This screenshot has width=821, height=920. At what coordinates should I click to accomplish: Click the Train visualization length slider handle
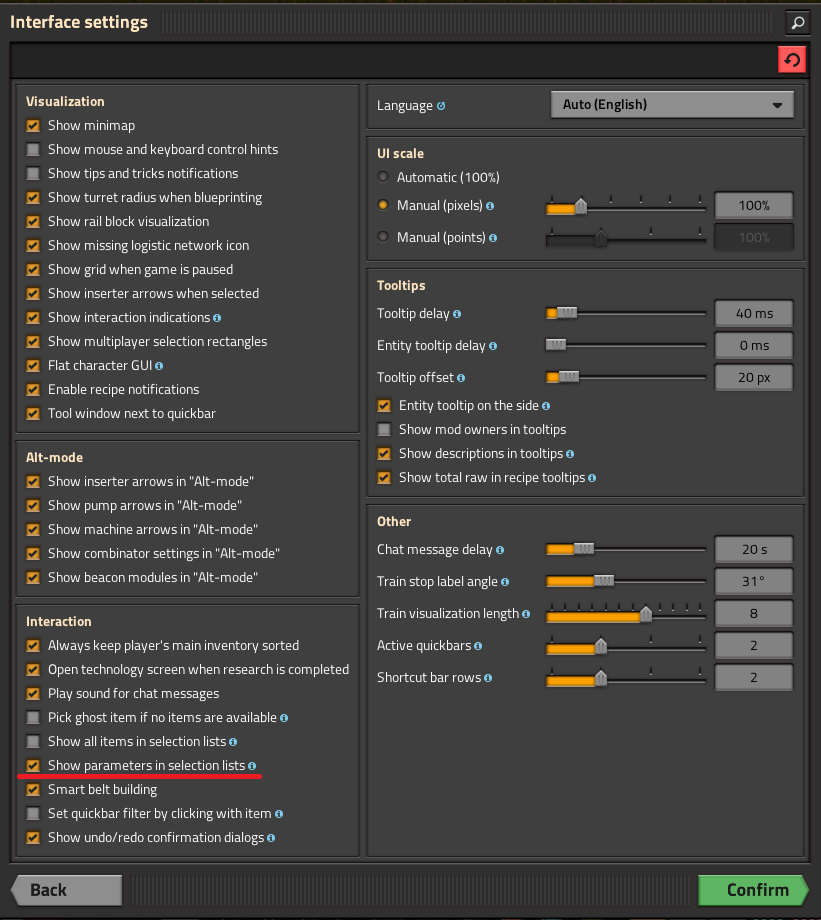pyautogui.click(x=646, y=614)
